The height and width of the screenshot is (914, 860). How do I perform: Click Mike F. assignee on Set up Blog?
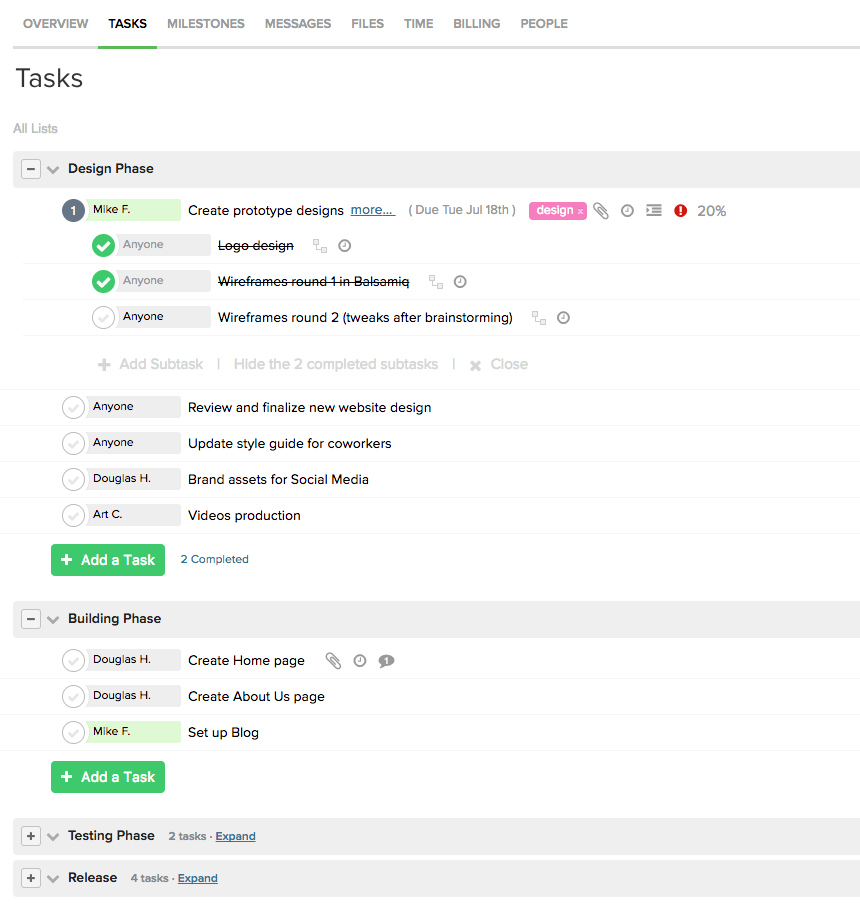coord(132,732)
